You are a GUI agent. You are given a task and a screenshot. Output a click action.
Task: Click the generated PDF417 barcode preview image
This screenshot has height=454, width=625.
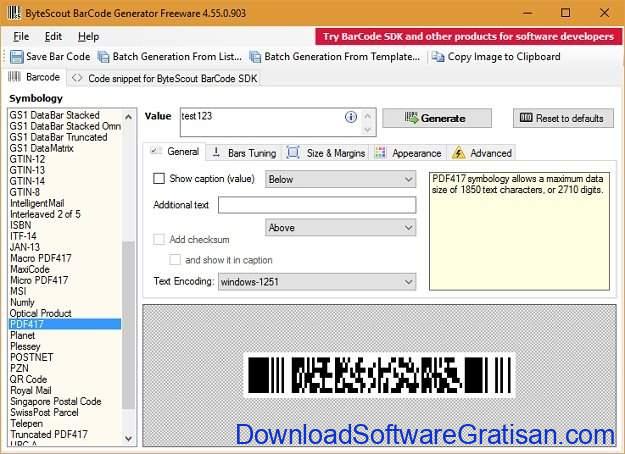click(379, 375)
